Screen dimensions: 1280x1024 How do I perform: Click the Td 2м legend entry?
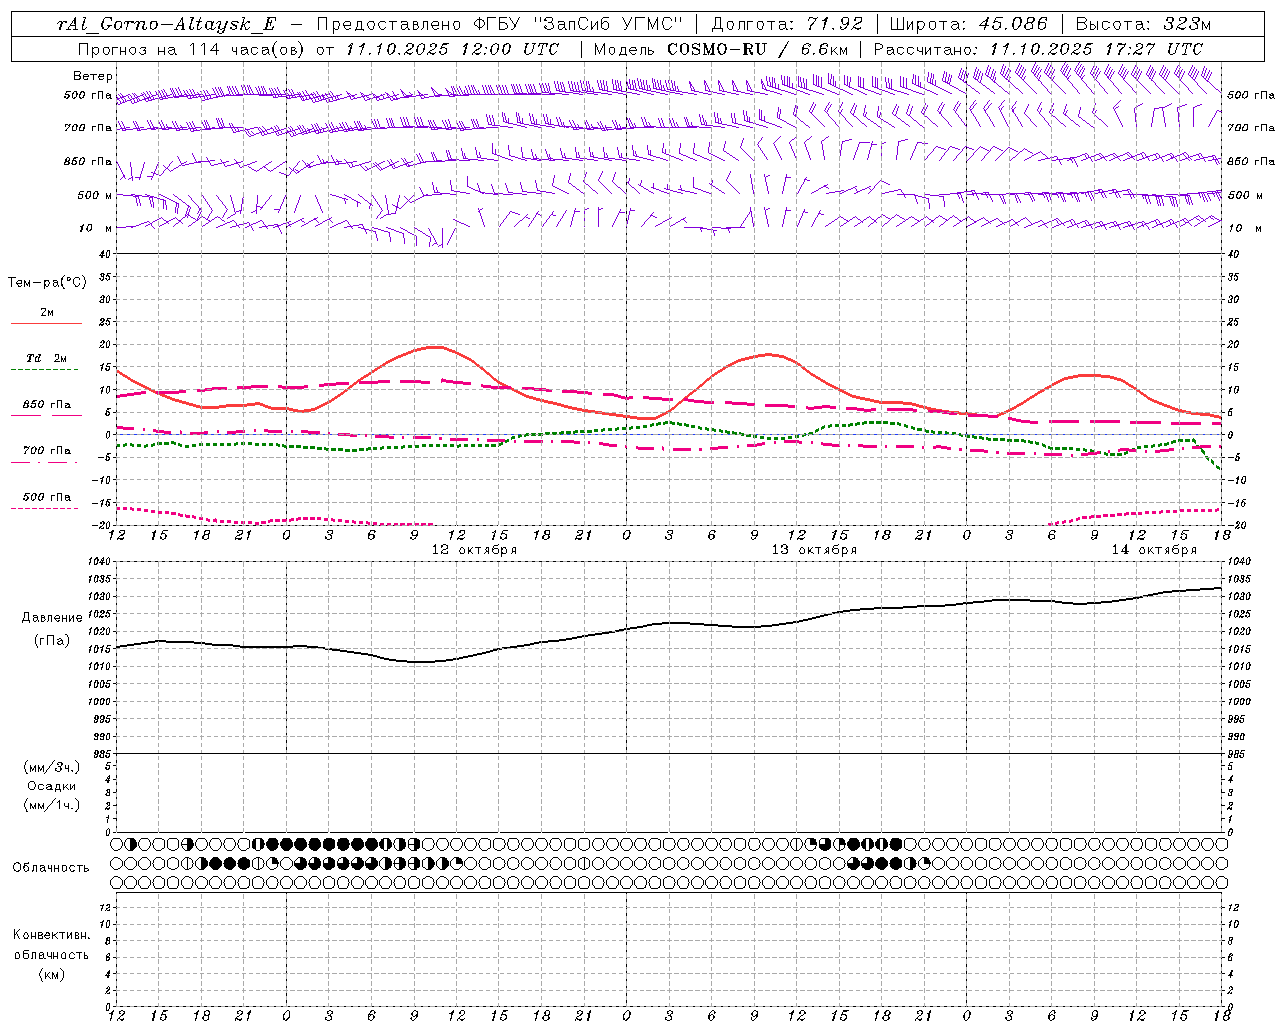tap(47, 358)
